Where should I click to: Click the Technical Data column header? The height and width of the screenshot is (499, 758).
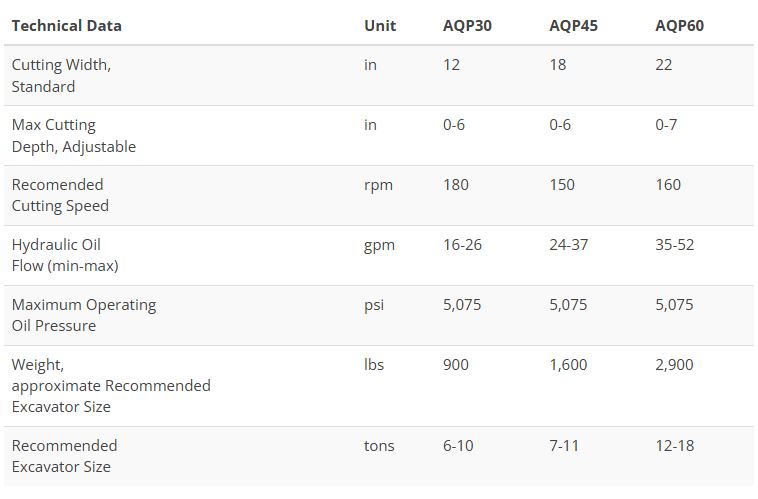point(66,25)
